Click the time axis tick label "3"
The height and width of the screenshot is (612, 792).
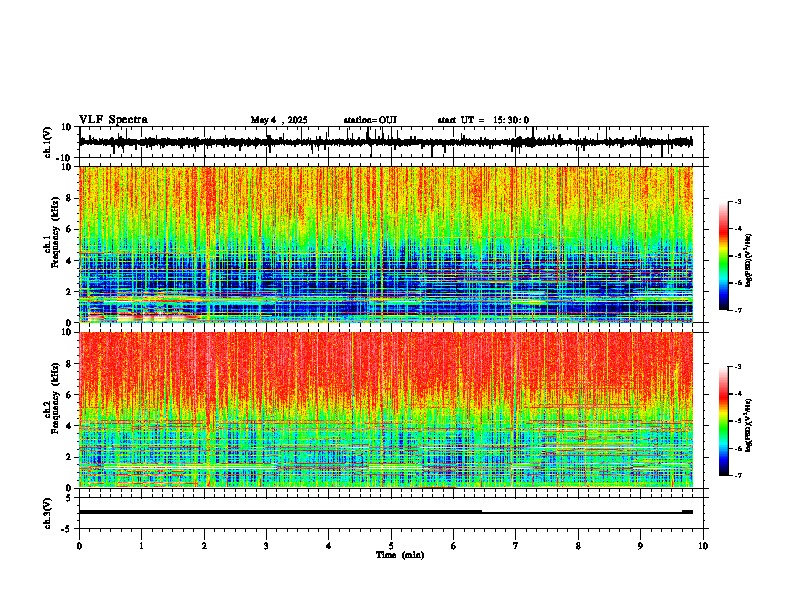266,546
